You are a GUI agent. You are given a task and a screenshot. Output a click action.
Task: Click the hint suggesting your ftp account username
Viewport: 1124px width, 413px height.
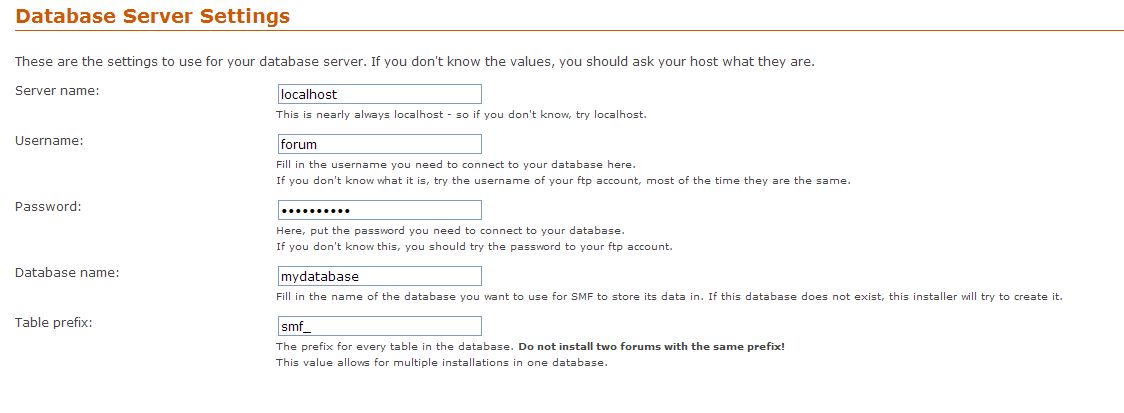[x=563, y=181]
